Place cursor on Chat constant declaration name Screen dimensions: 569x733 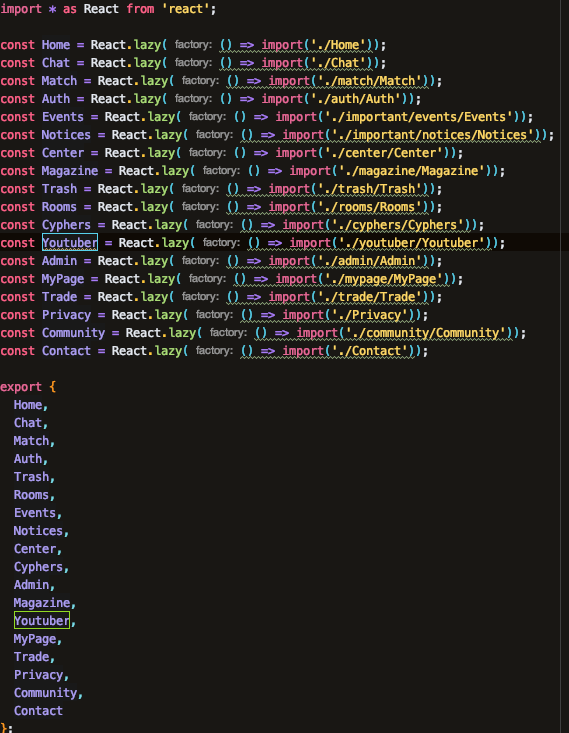[x=56, y=63]
